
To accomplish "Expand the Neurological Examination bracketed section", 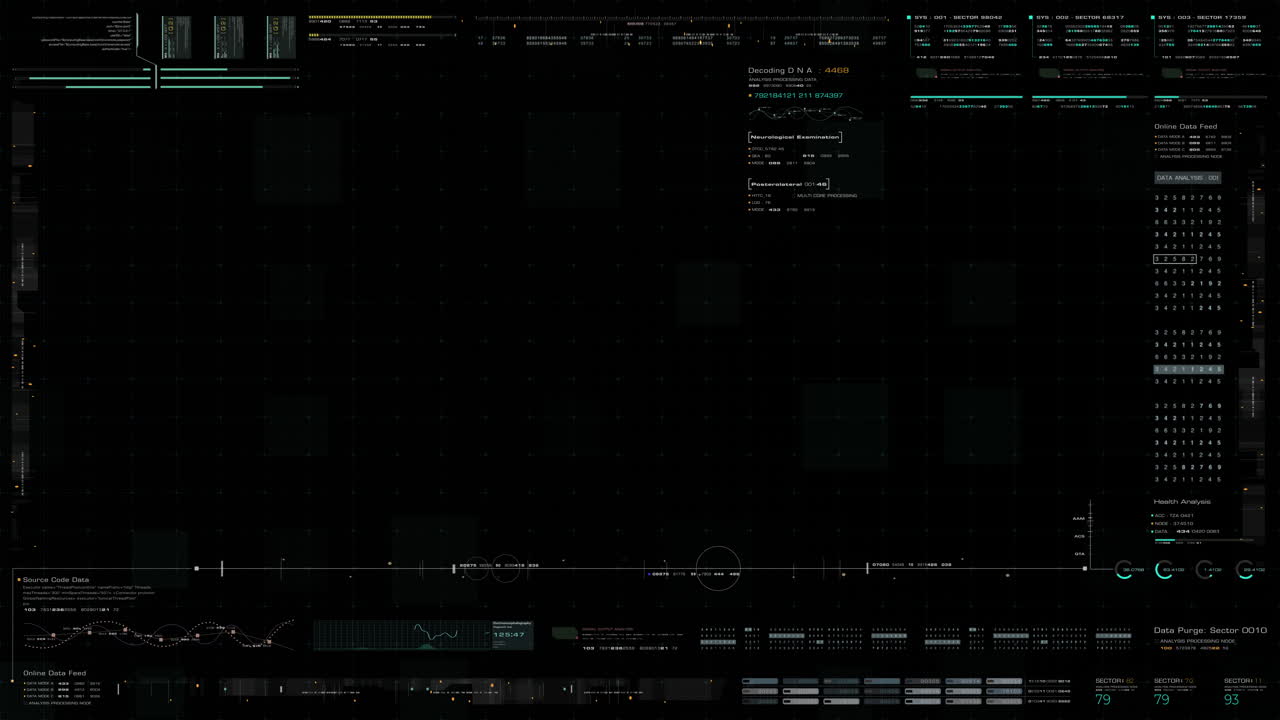I will [x=795, y=137].
